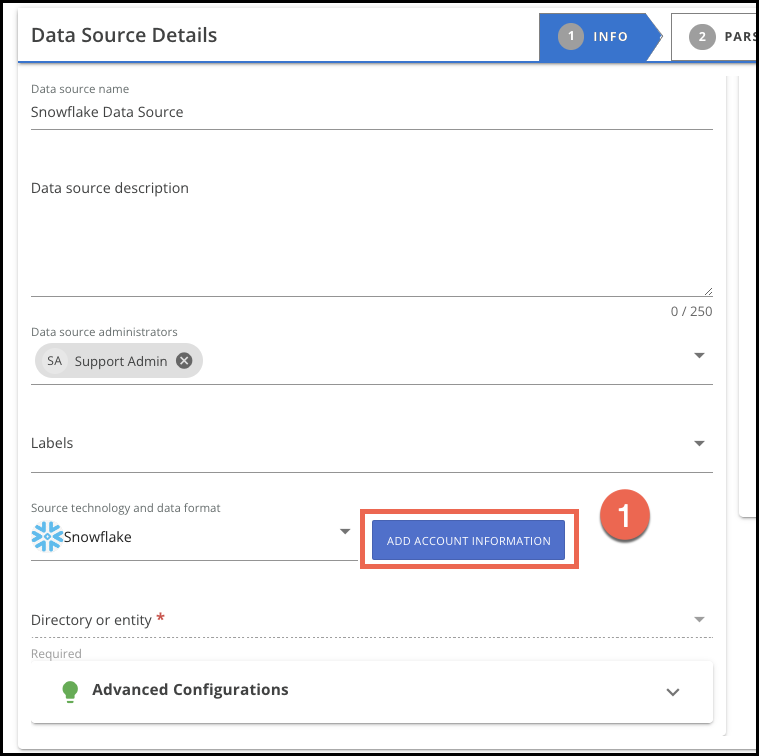Click the step 1 number circle

click(x=570, y=37)
